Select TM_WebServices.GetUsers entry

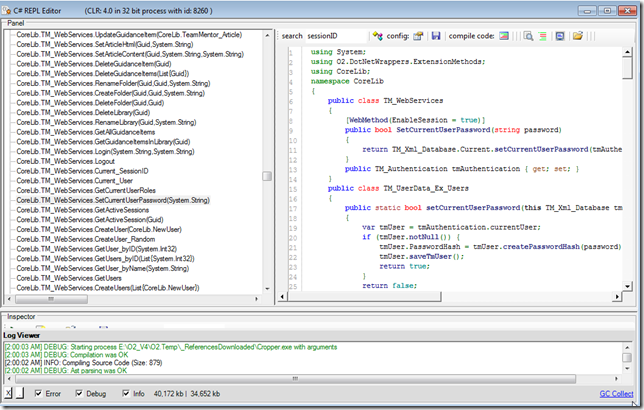click(69, 278)
